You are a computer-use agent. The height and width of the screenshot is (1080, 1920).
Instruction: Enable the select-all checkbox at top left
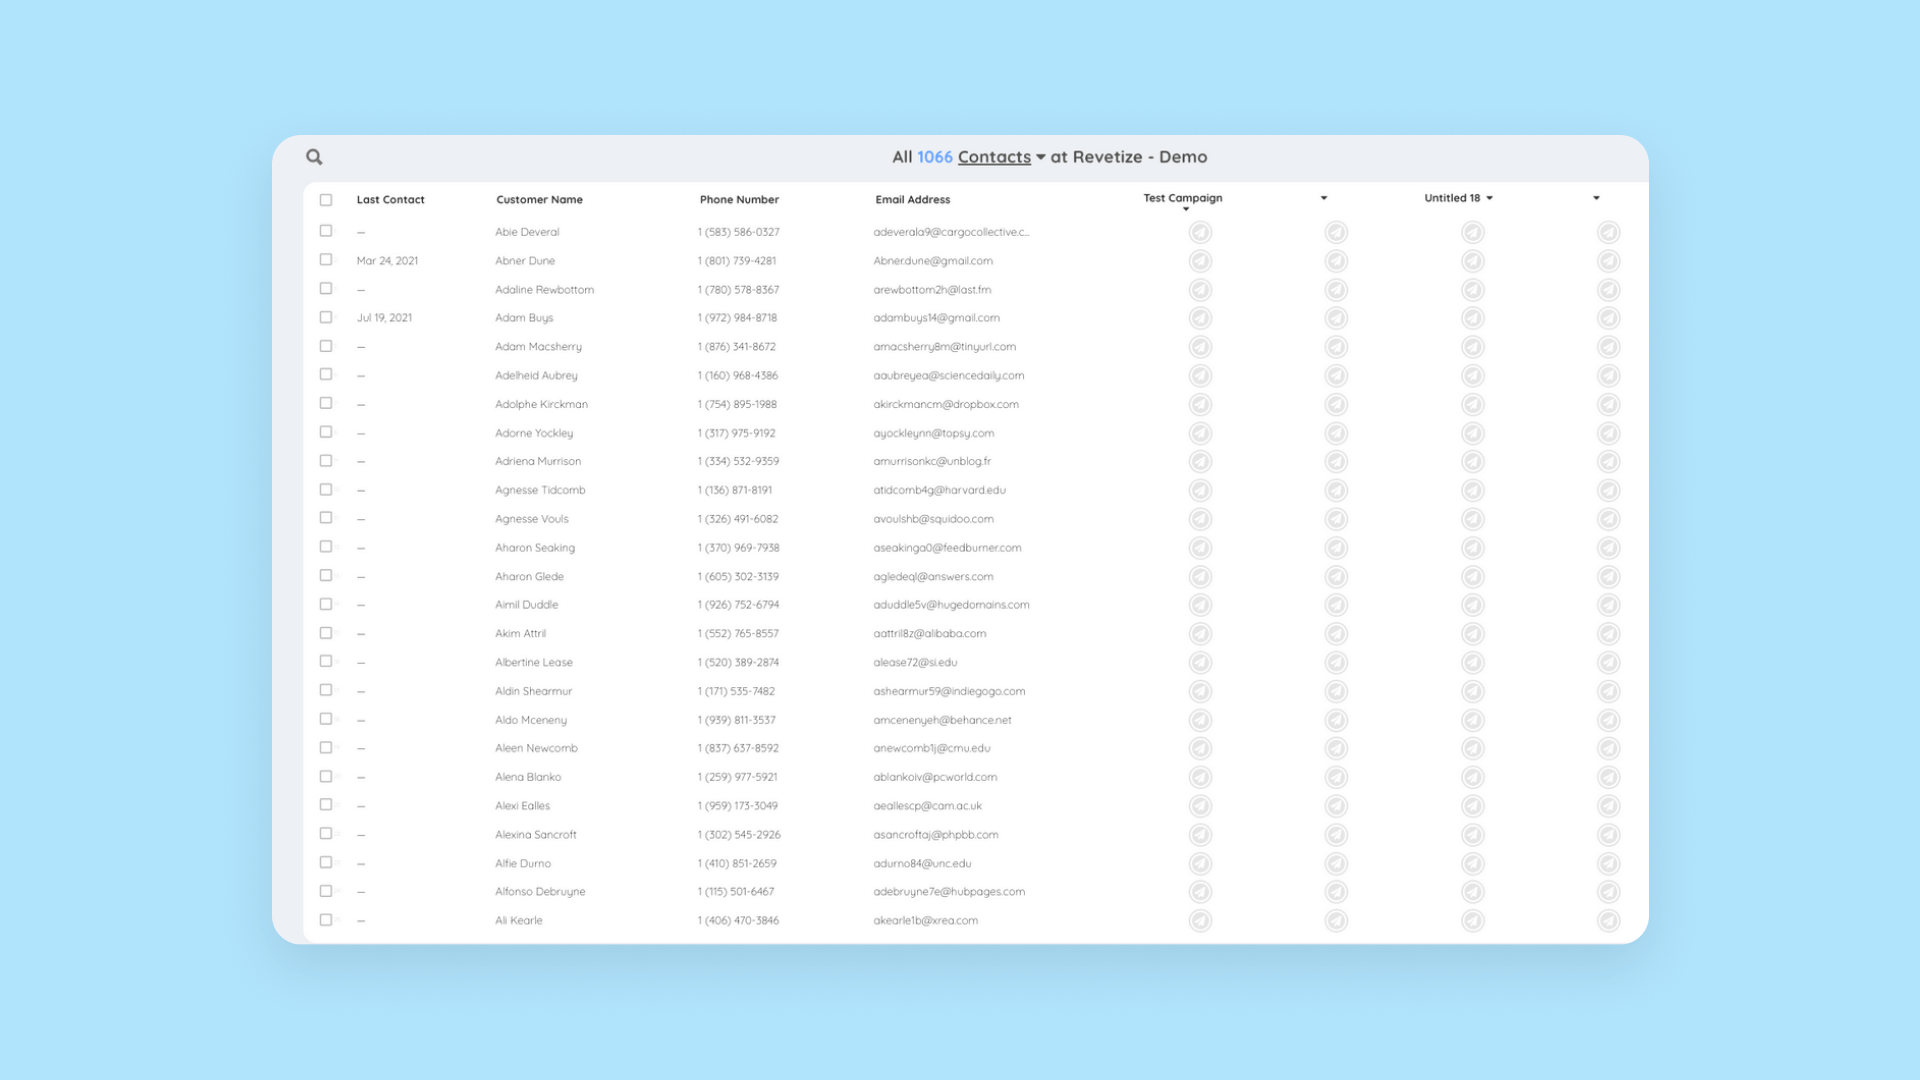[x=326, y=199]
